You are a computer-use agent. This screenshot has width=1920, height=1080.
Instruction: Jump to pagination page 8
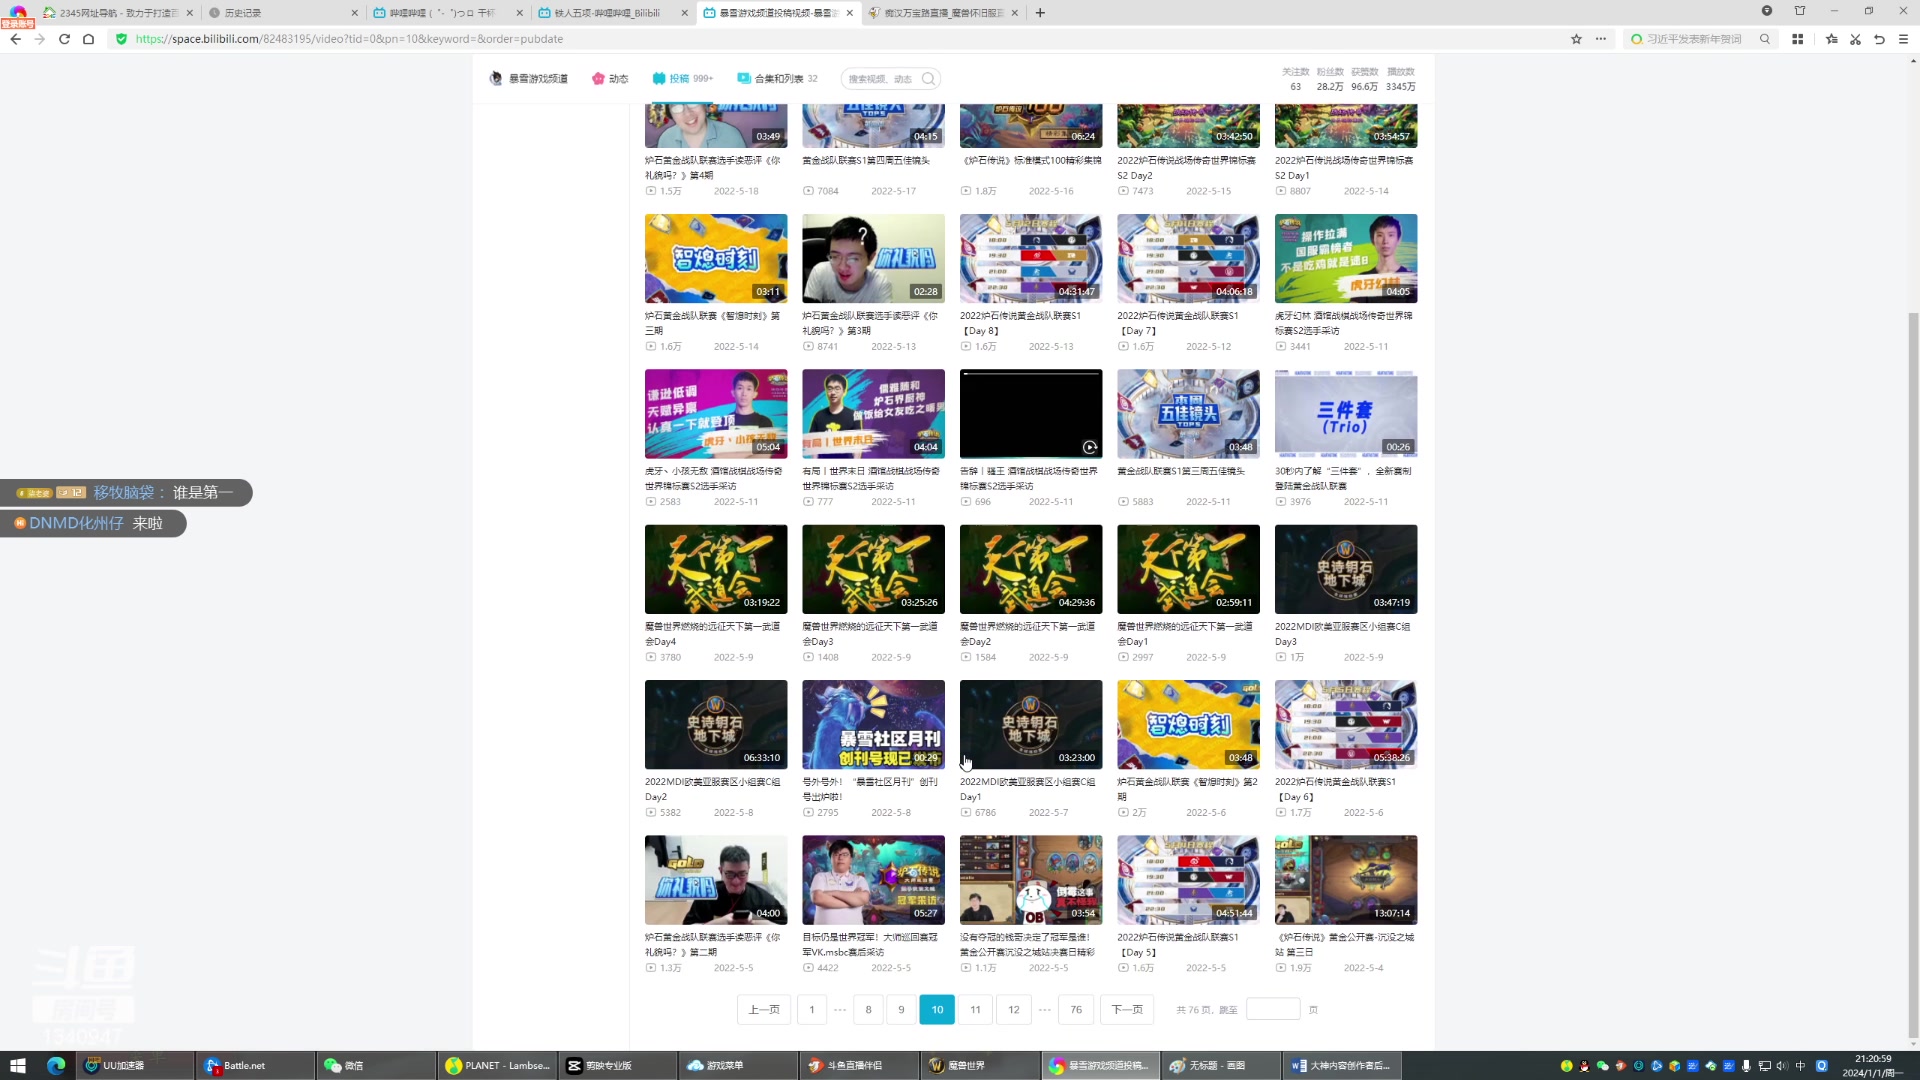tap(868, 1009)
